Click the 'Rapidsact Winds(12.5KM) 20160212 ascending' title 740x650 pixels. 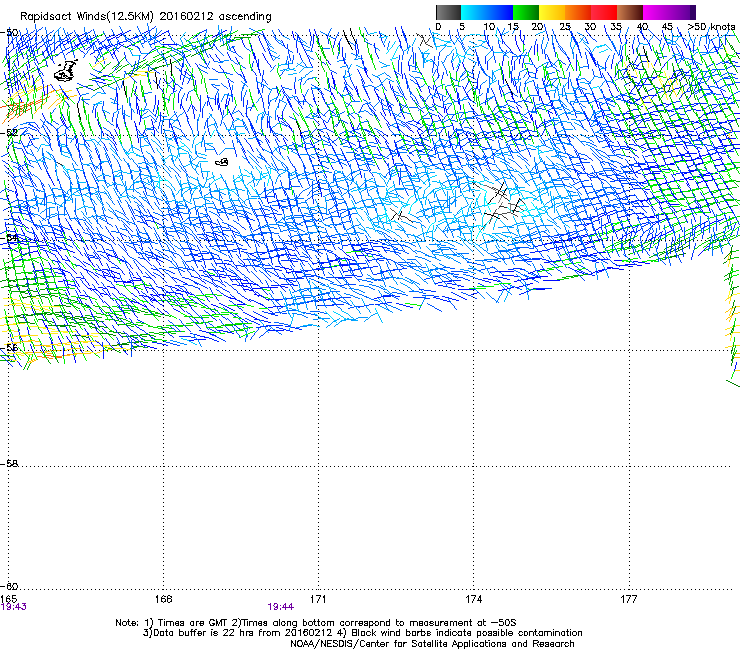click(x=146, y=17)
